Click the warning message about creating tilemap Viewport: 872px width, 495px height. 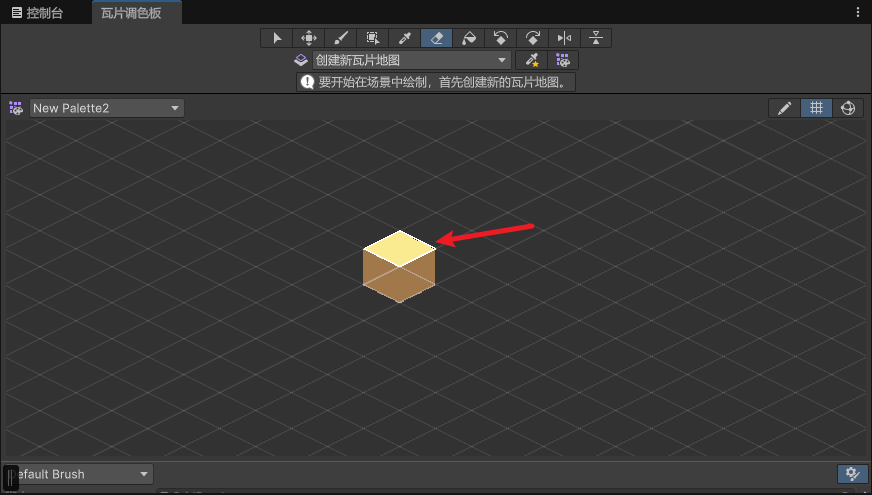point(435,82)
